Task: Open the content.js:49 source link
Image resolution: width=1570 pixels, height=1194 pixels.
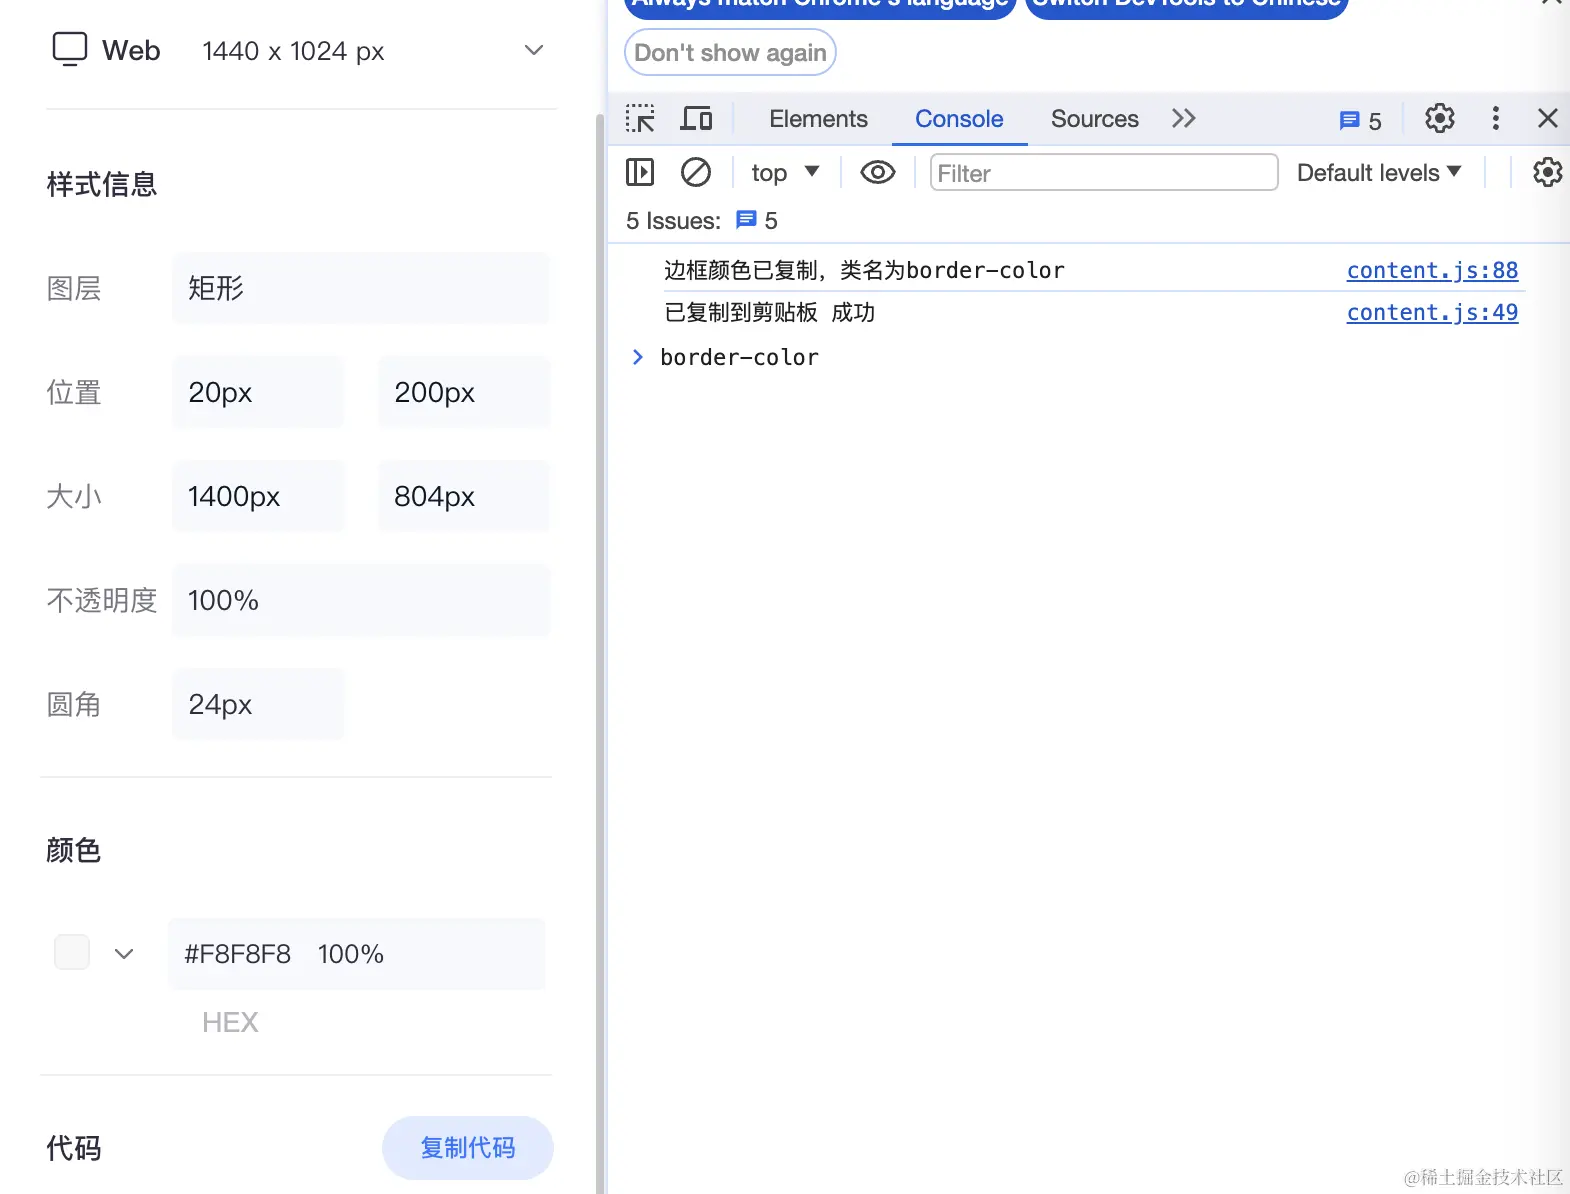Action: (1432, 312)
